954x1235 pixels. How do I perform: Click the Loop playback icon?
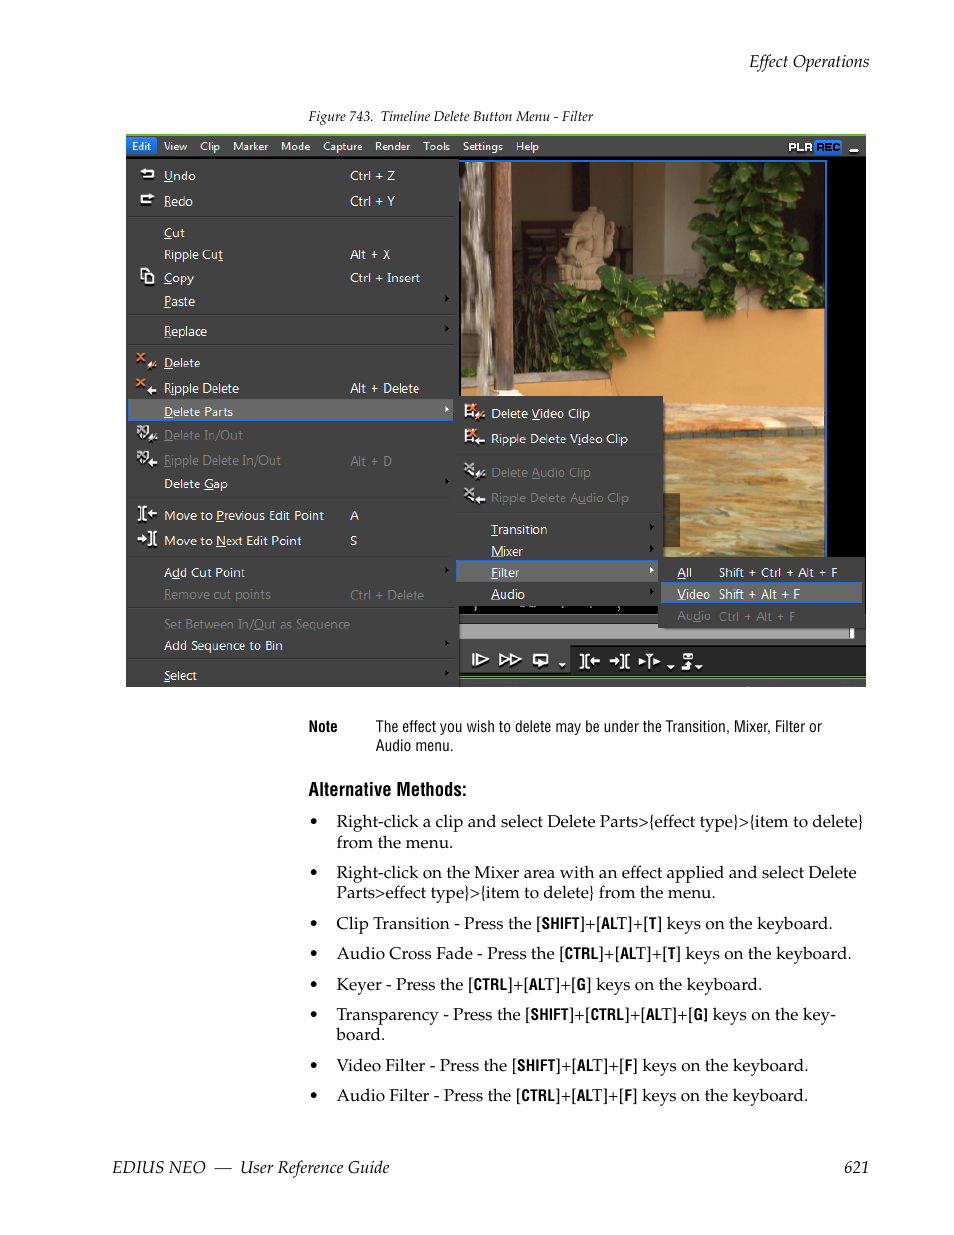tap(541, 660)
